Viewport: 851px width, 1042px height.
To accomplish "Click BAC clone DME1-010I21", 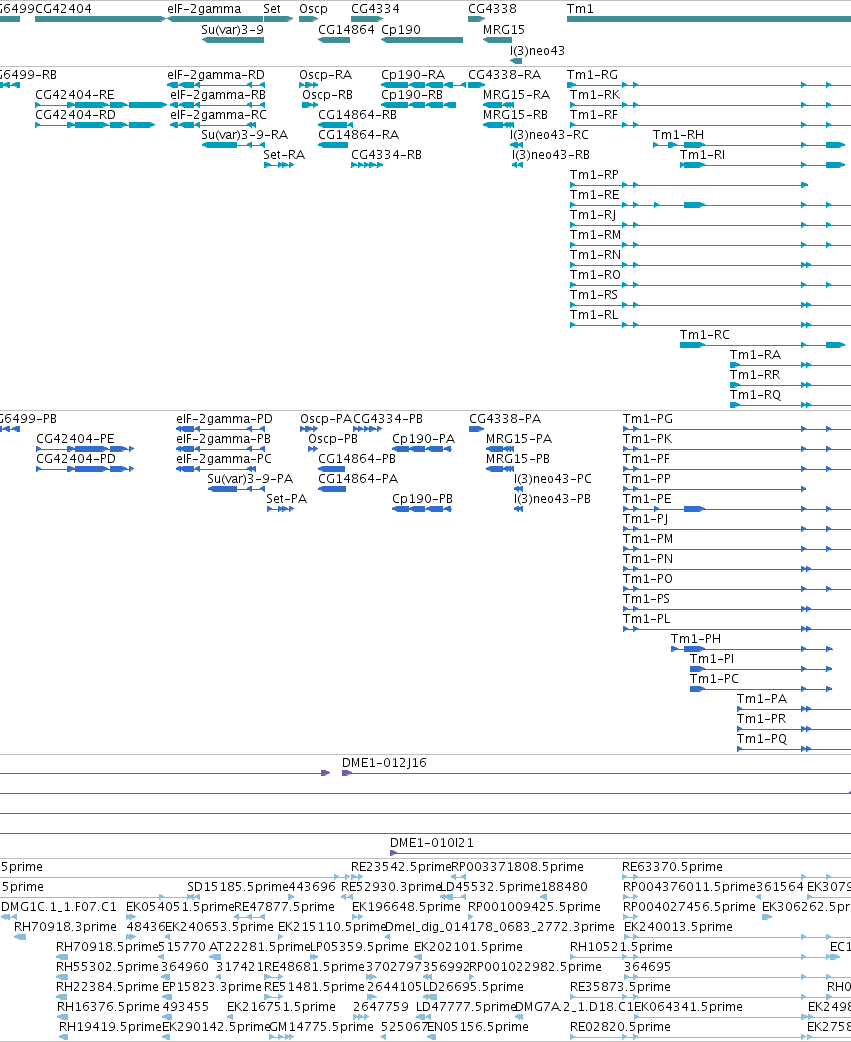I will tap(620, 853).
